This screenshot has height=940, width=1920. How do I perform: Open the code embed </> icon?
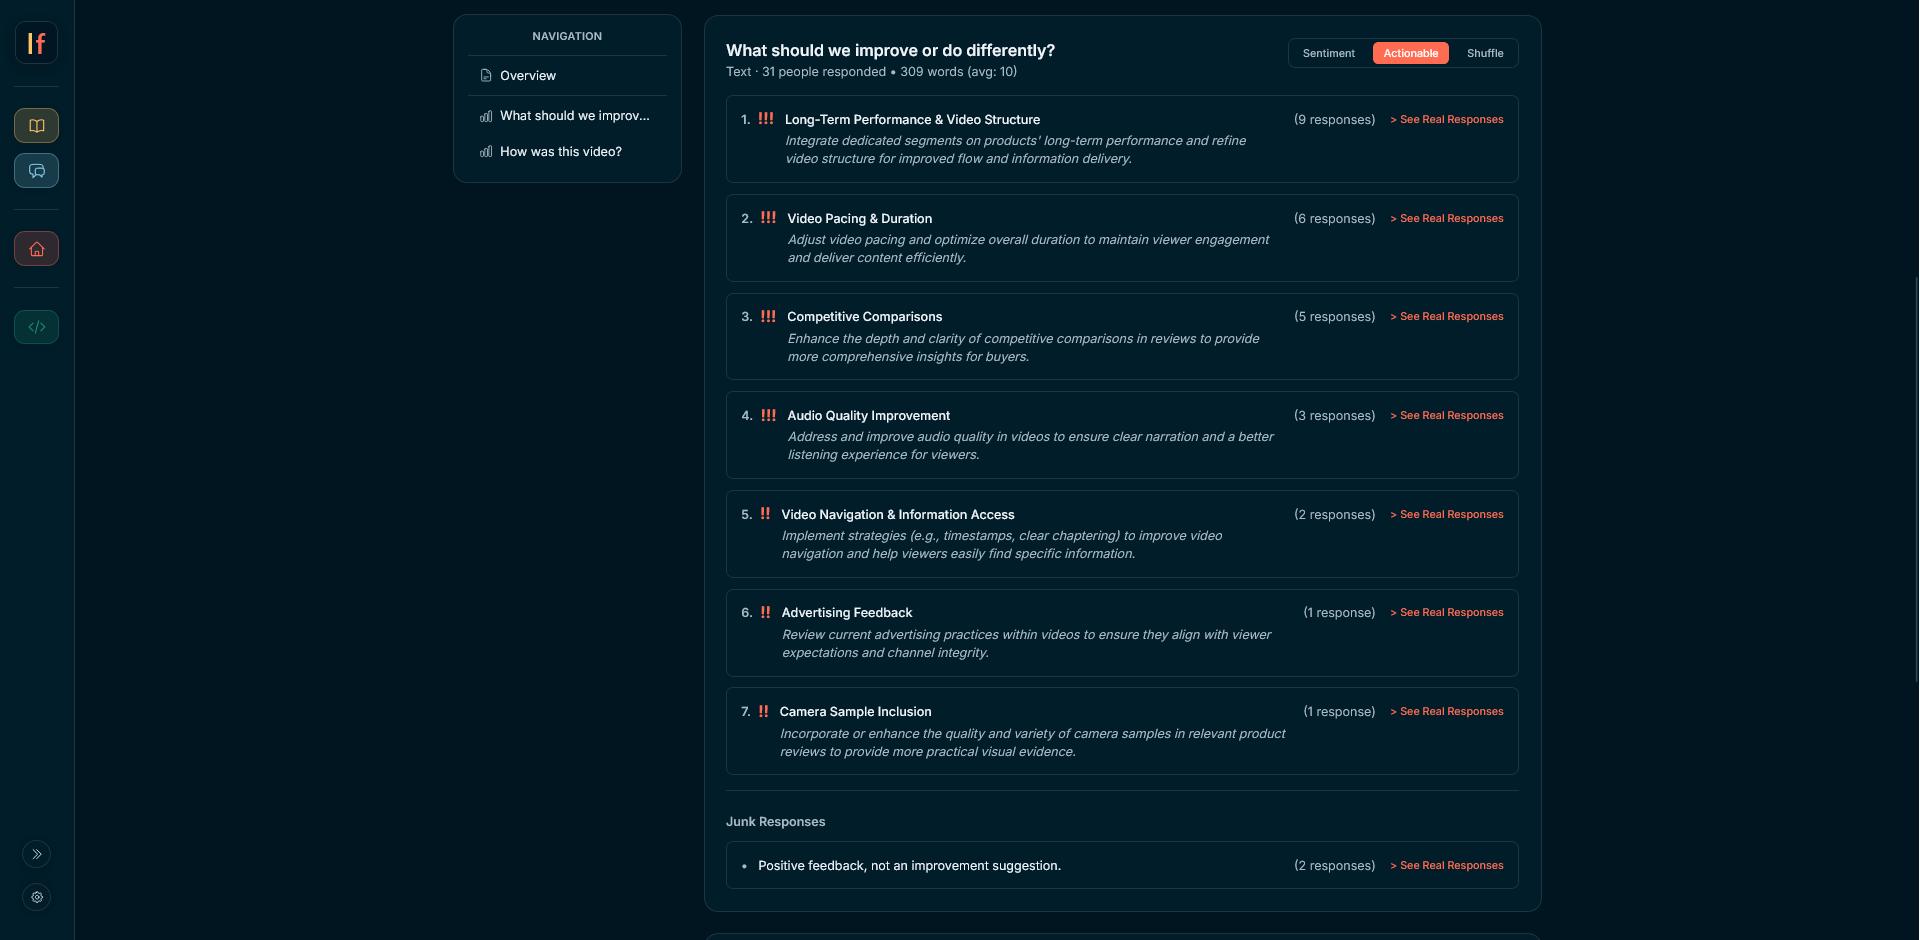[x=36, y=326]
